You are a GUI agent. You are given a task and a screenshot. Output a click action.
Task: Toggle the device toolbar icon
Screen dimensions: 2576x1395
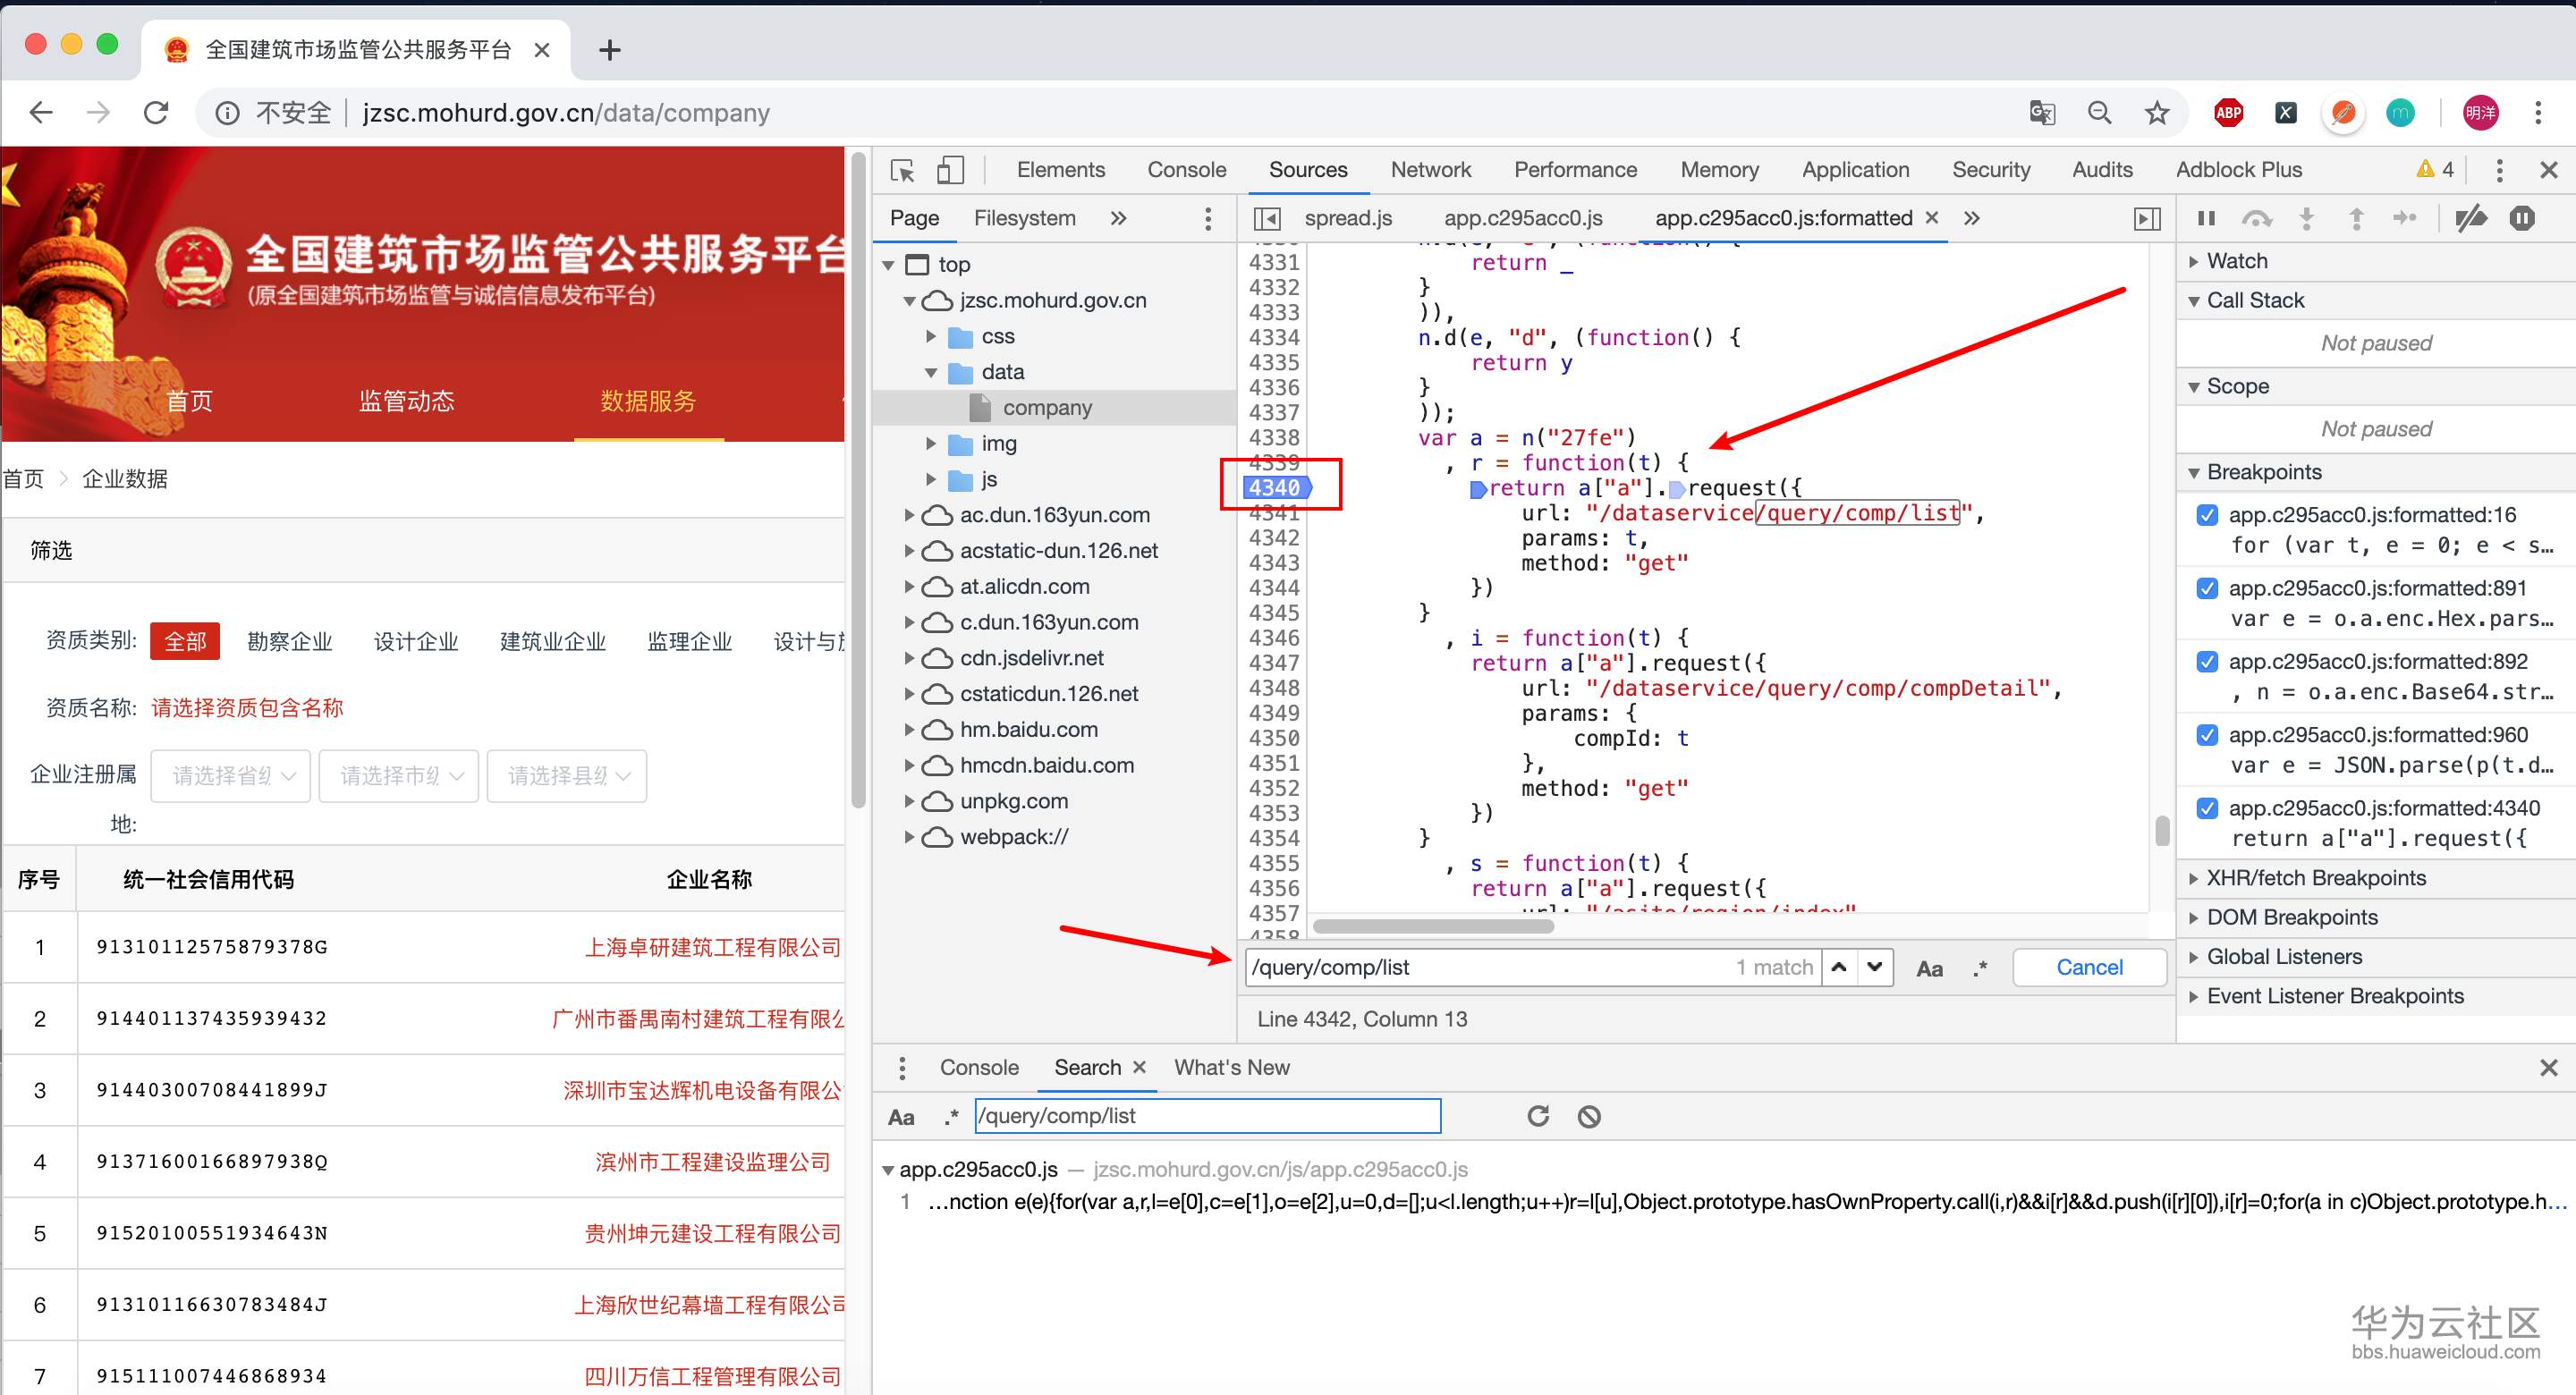(x=950, y=170)
